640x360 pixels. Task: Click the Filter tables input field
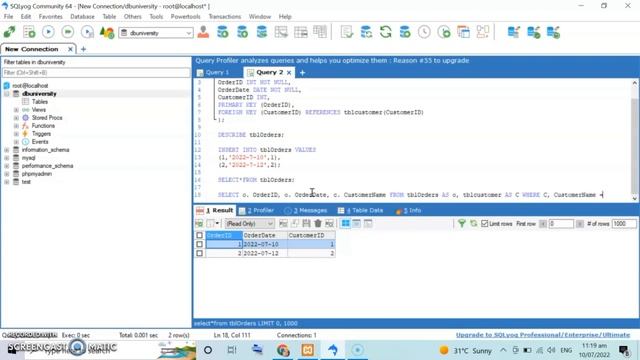(96, 73)
